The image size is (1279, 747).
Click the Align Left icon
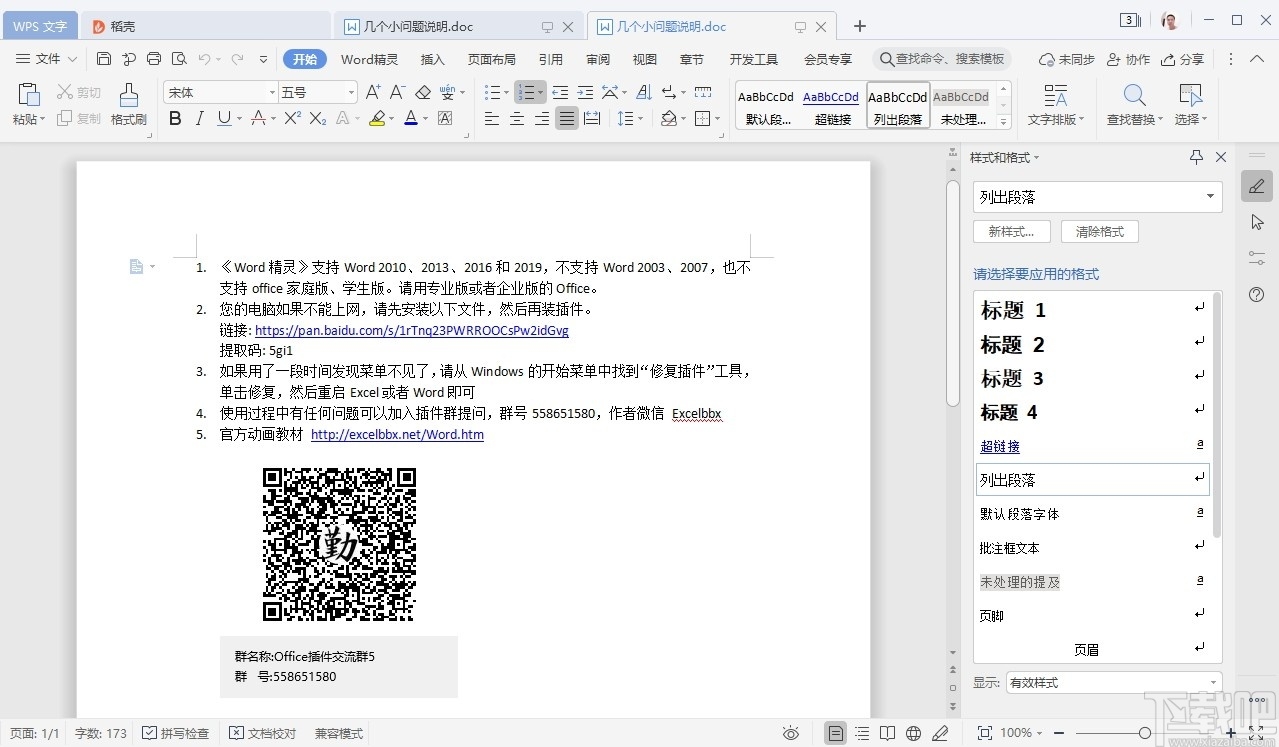(x=492, y=119)
